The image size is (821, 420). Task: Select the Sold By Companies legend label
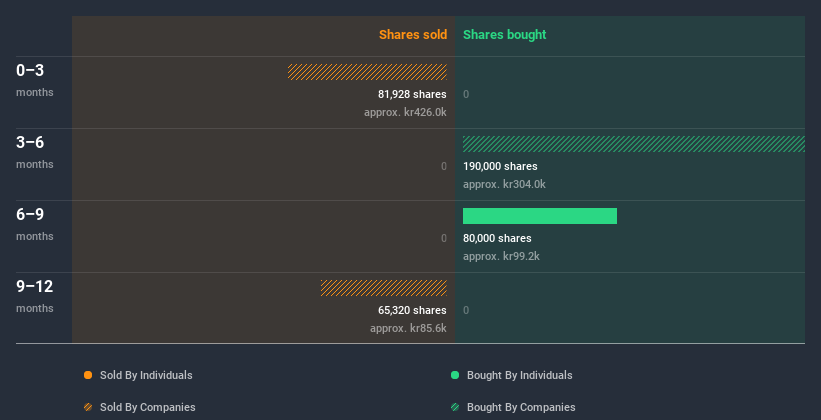pyautogui.click(x=148, y=407)
